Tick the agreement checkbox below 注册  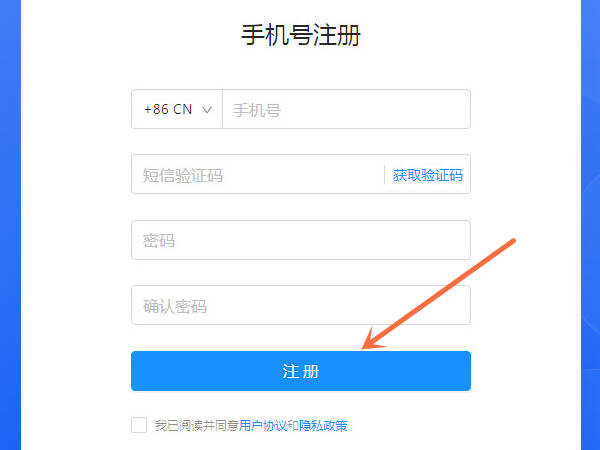point(139,425)
